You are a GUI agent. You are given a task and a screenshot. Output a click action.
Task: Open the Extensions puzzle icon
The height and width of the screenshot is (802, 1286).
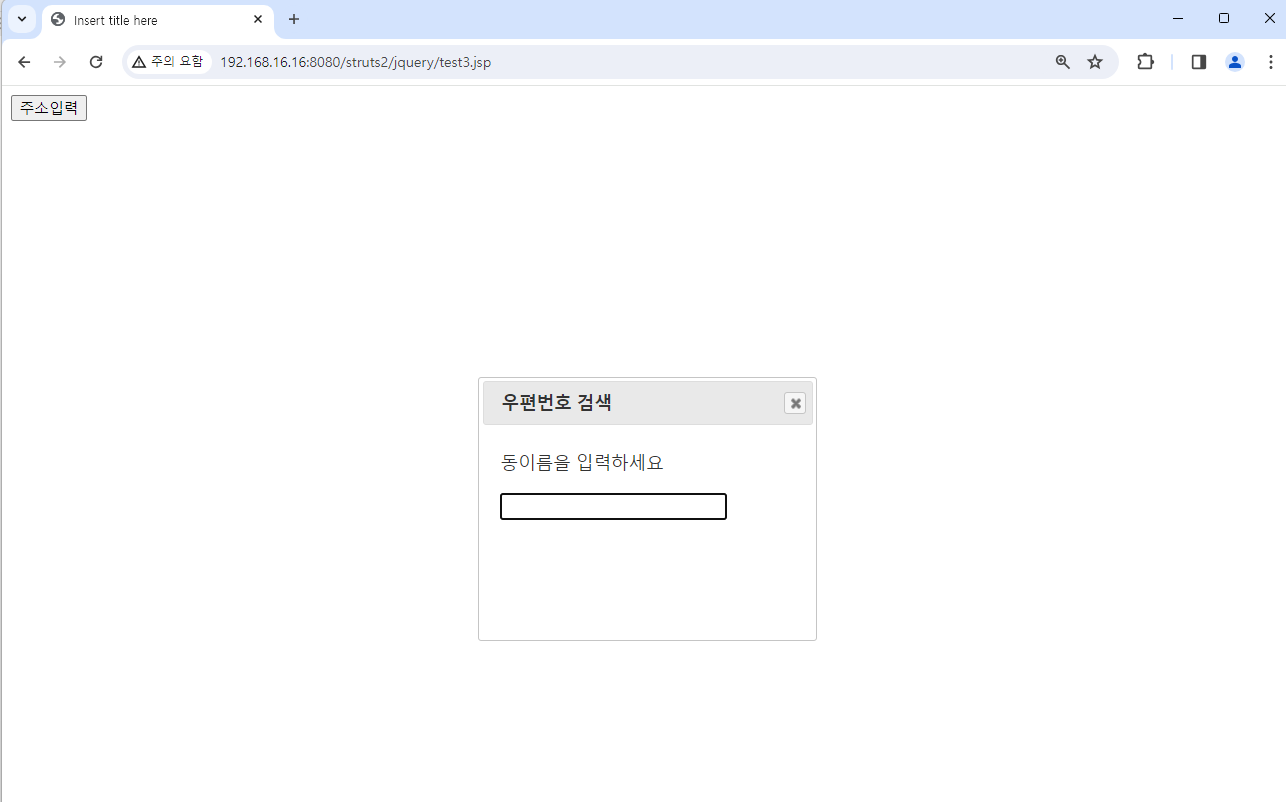point(1145,62)
